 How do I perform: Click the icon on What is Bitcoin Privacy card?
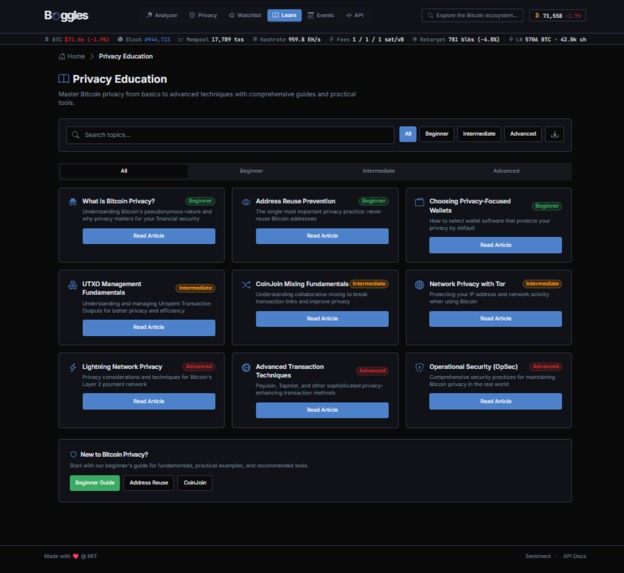73,202
